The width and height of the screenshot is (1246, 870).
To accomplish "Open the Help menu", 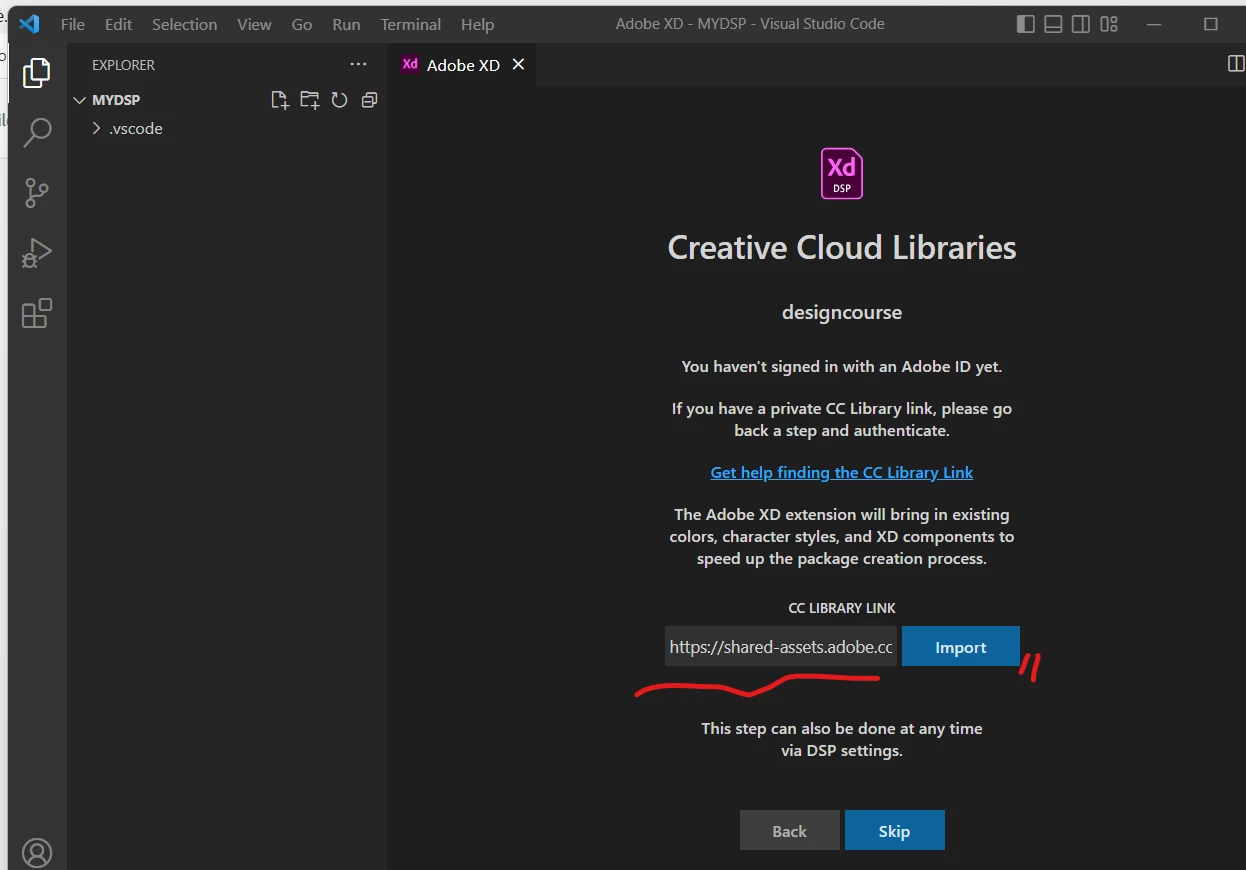I will click(478, 24).
